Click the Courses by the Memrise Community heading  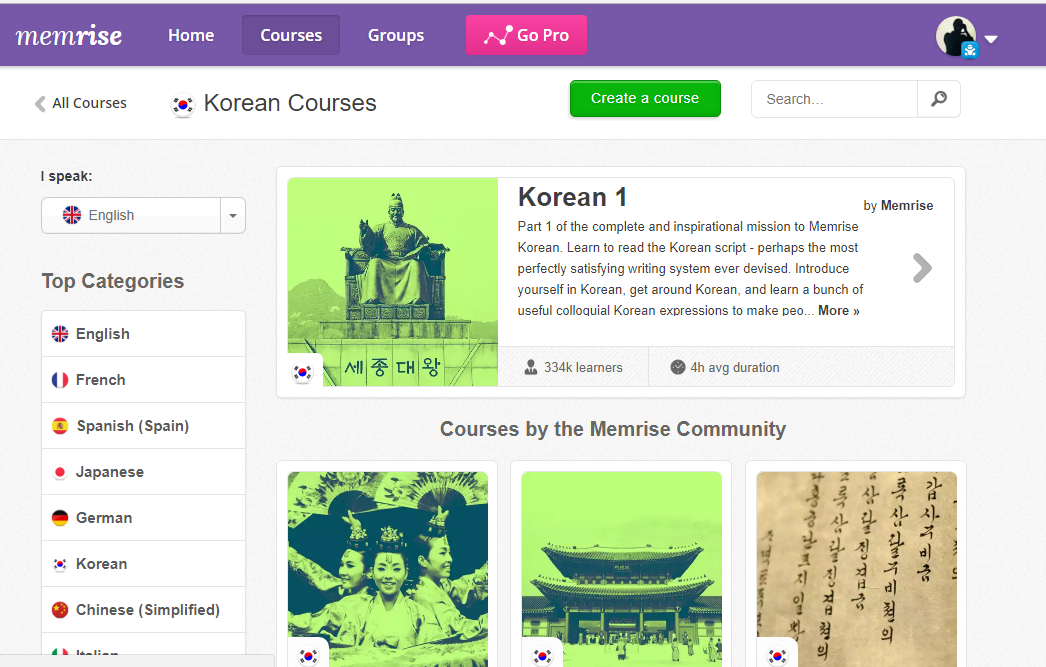pyautogui.click(x=612, y=429)
